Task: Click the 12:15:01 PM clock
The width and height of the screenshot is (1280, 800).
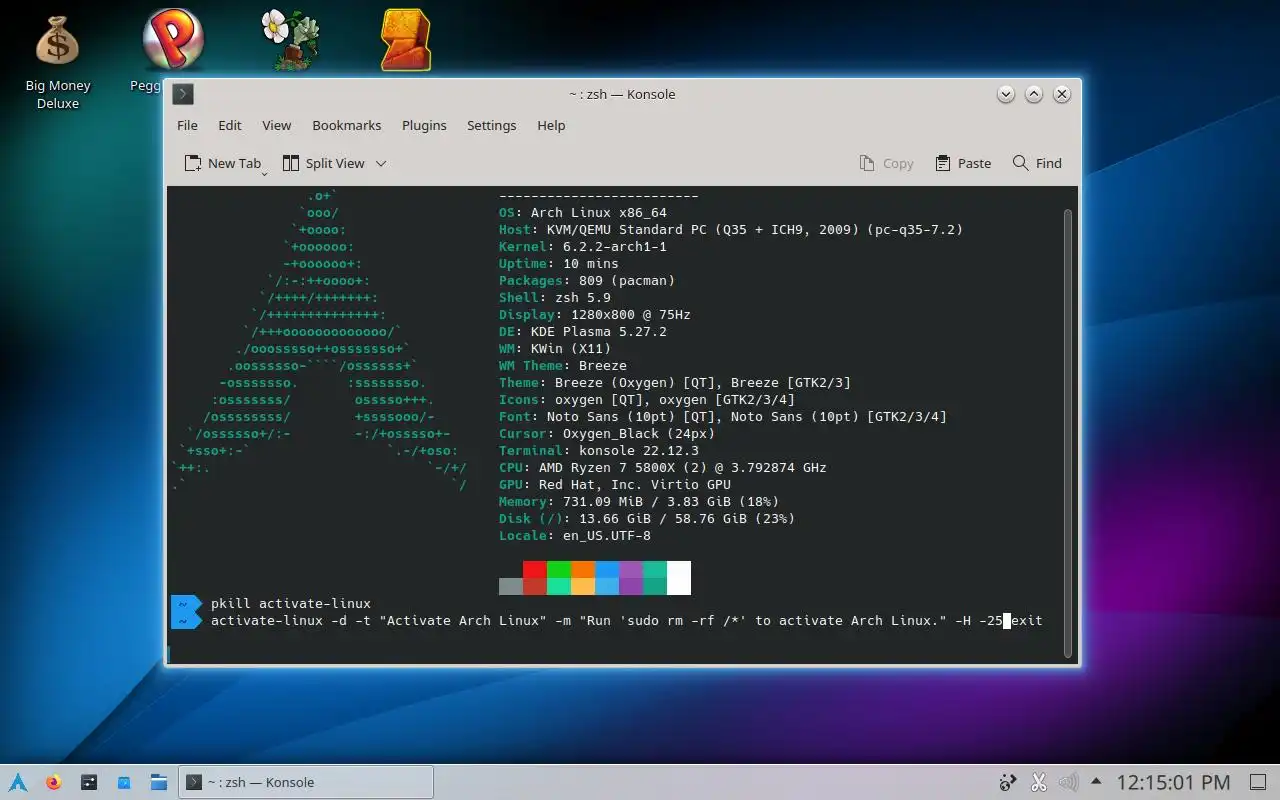Action: point(1173,782)
